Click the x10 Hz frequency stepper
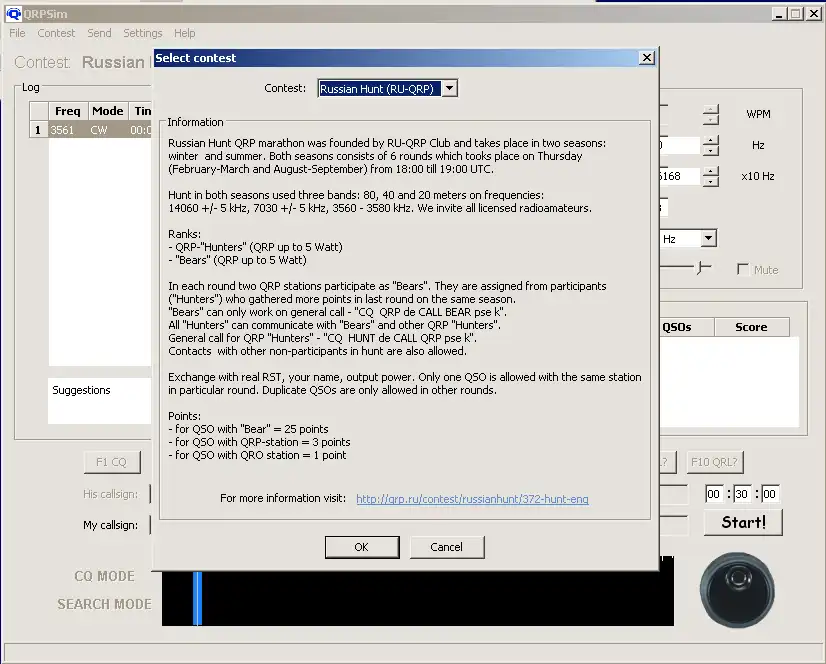The height and width of the screenshot is (664, 826). (711, 177)
